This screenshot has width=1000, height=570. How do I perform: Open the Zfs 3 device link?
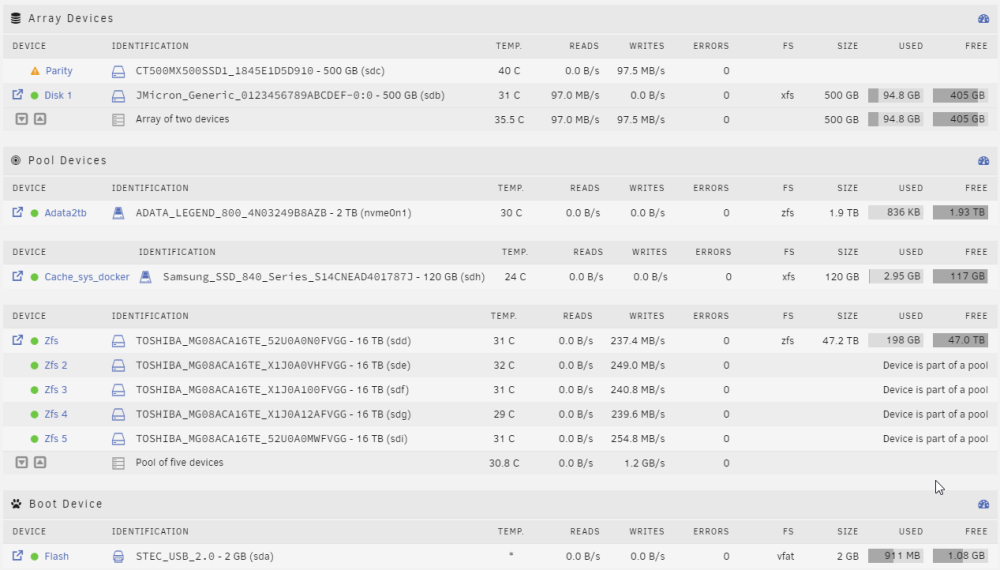pos(55,390)
